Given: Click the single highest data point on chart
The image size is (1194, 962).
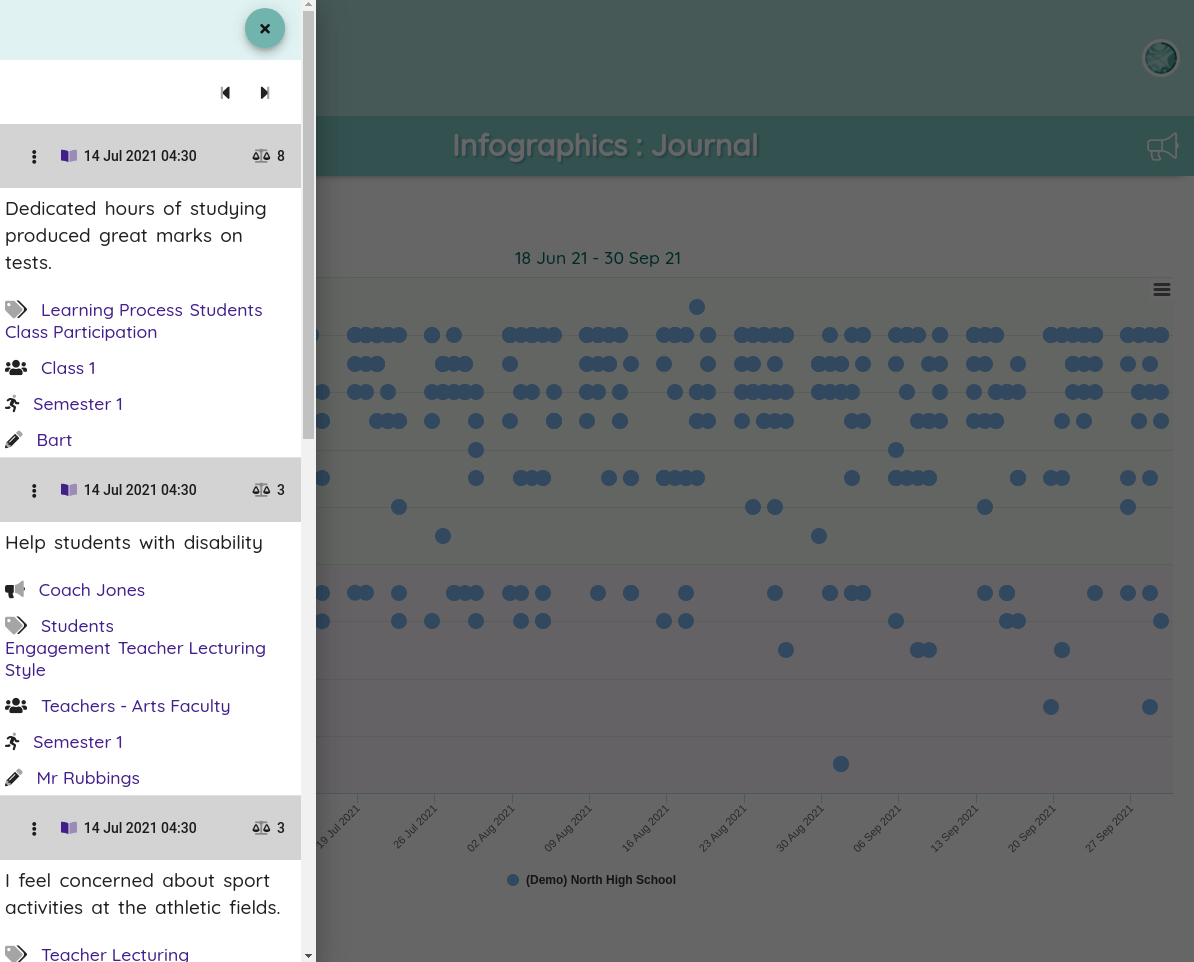Looking at the screenshot, I should coord(697,307).
